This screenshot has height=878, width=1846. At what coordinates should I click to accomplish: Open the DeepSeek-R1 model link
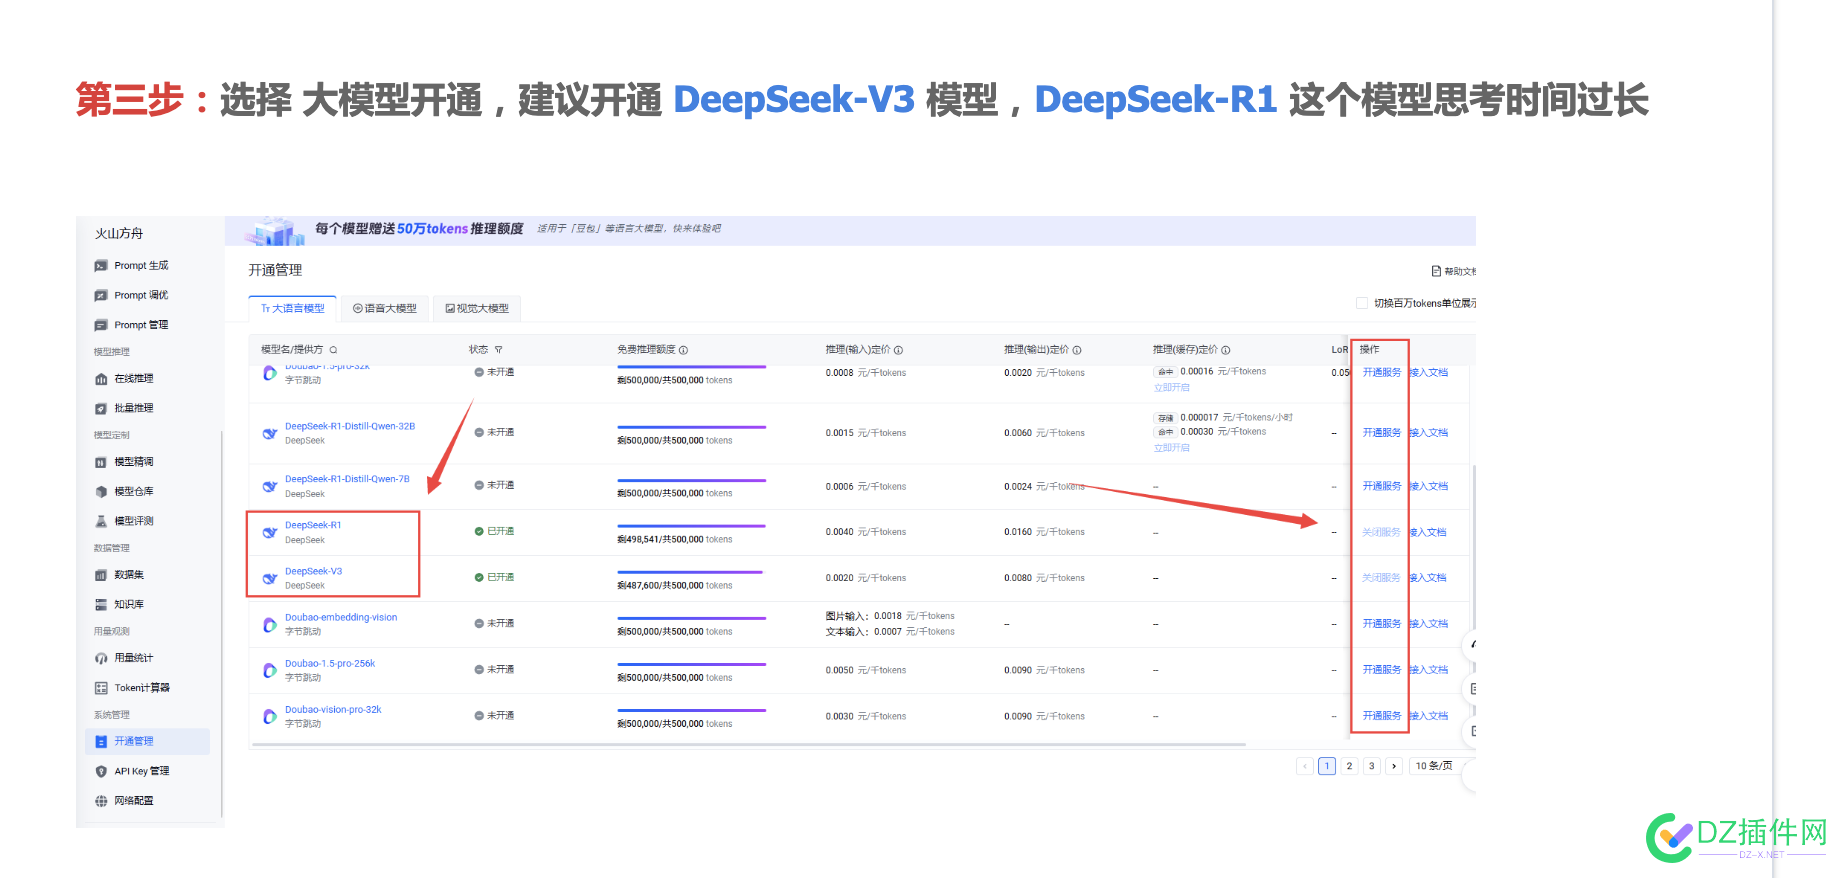coord(313,525)
